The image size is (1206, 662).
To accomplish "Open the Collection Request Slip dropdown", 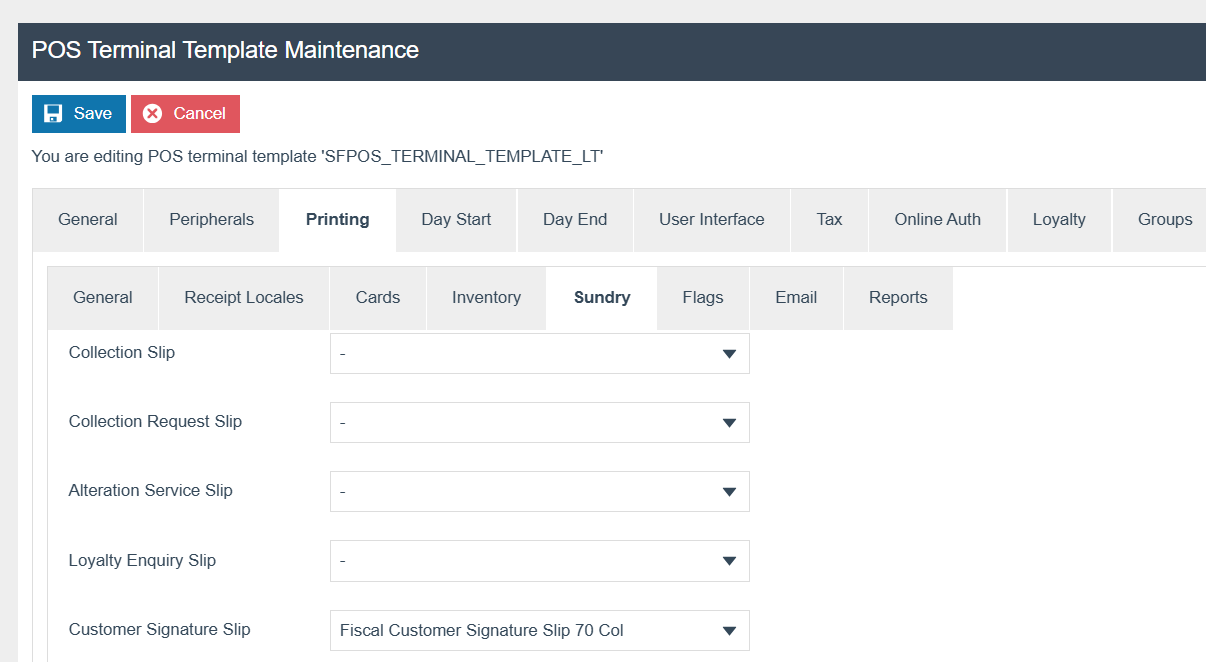I will 539,423.
